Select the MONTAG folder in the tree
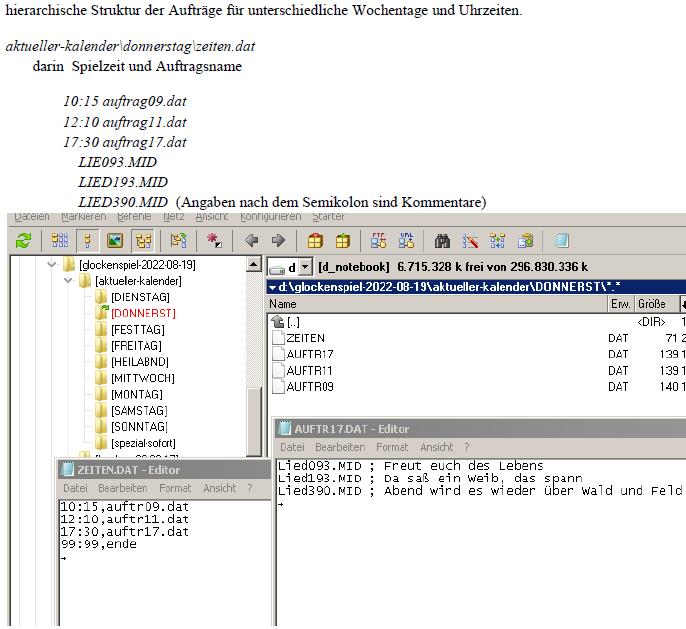 tap(137, 395)
